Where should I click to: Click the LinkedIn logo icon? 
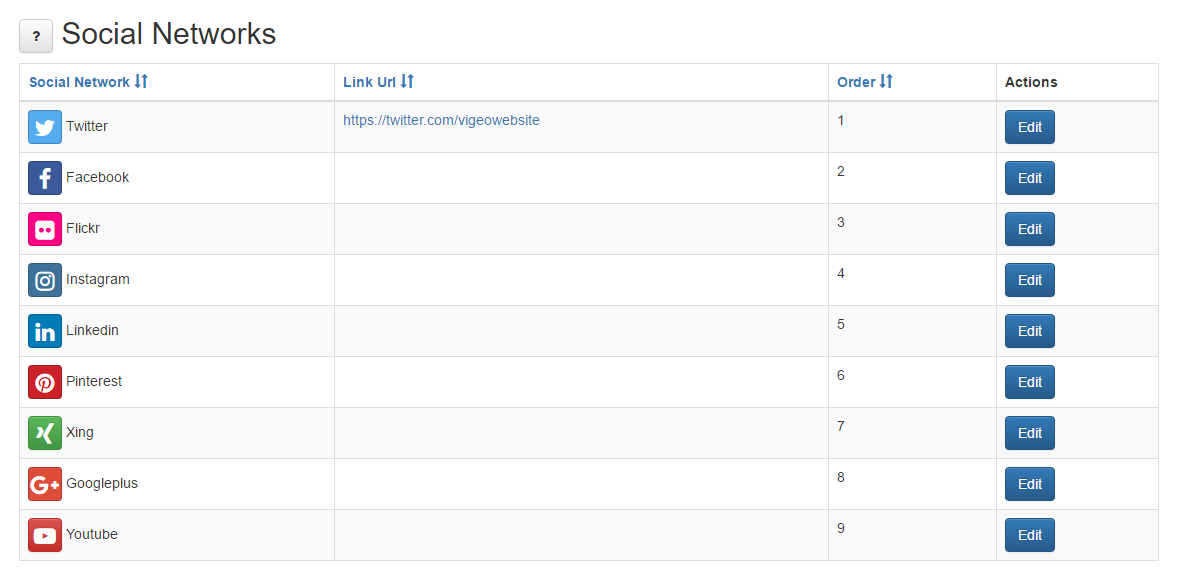[45, 331]
